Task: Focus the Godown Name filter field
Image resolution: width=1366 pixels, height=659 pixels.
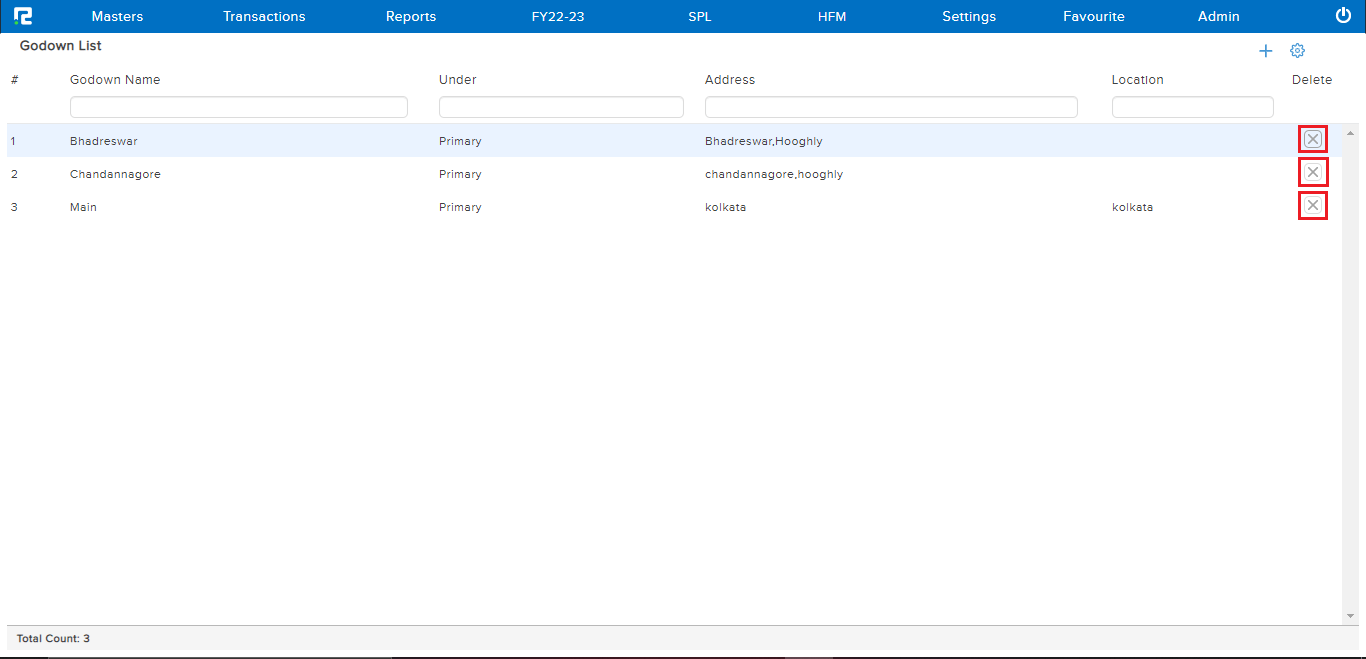Action: coord(238,107)
